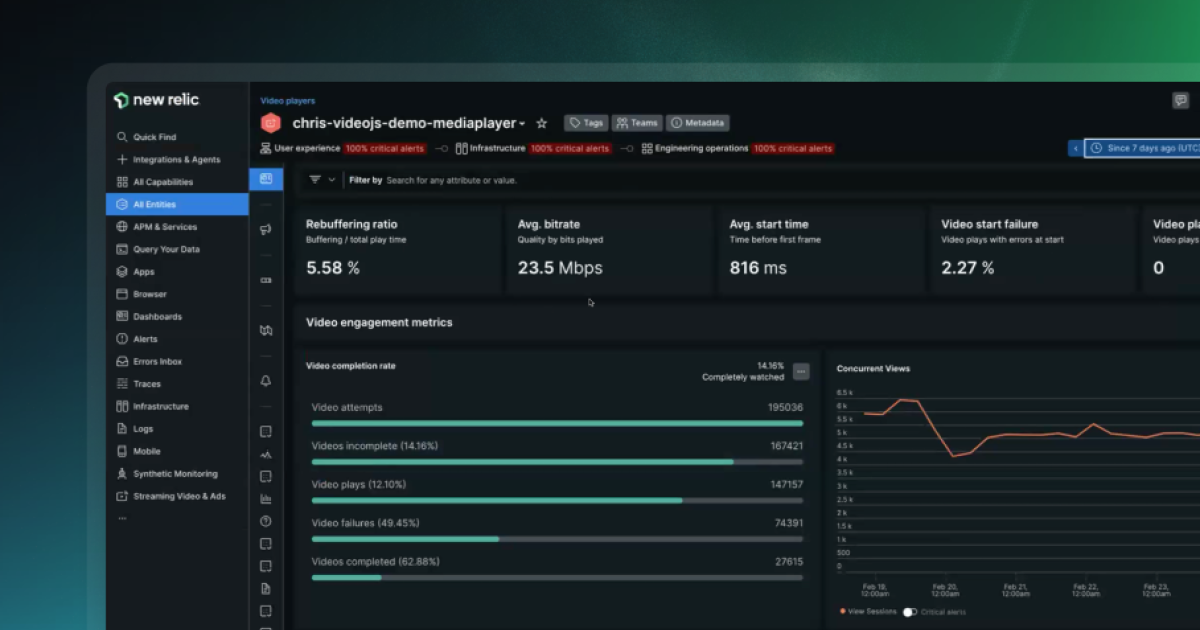Click the New Relic logo
Image resolution: width=1200 pixels, height=630 pixels.
click(x=155, y=100)
